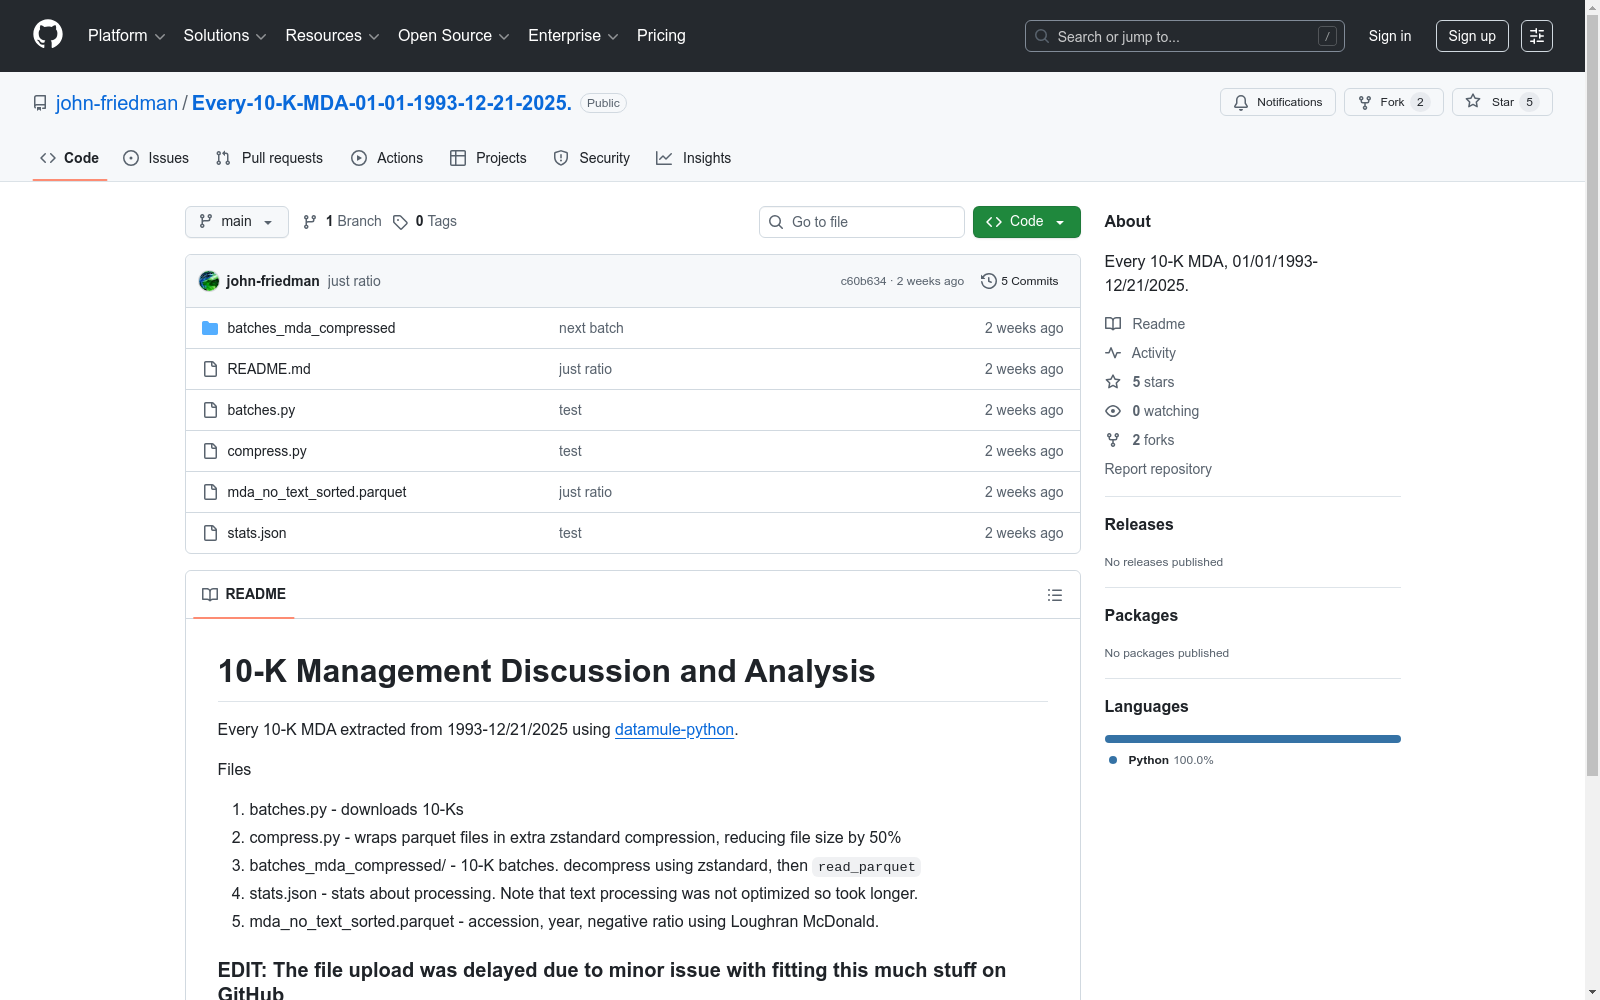Viewport: 1600px width, 1000px height.
Task: Switch to the Pull requests tab
Action: 269,158
